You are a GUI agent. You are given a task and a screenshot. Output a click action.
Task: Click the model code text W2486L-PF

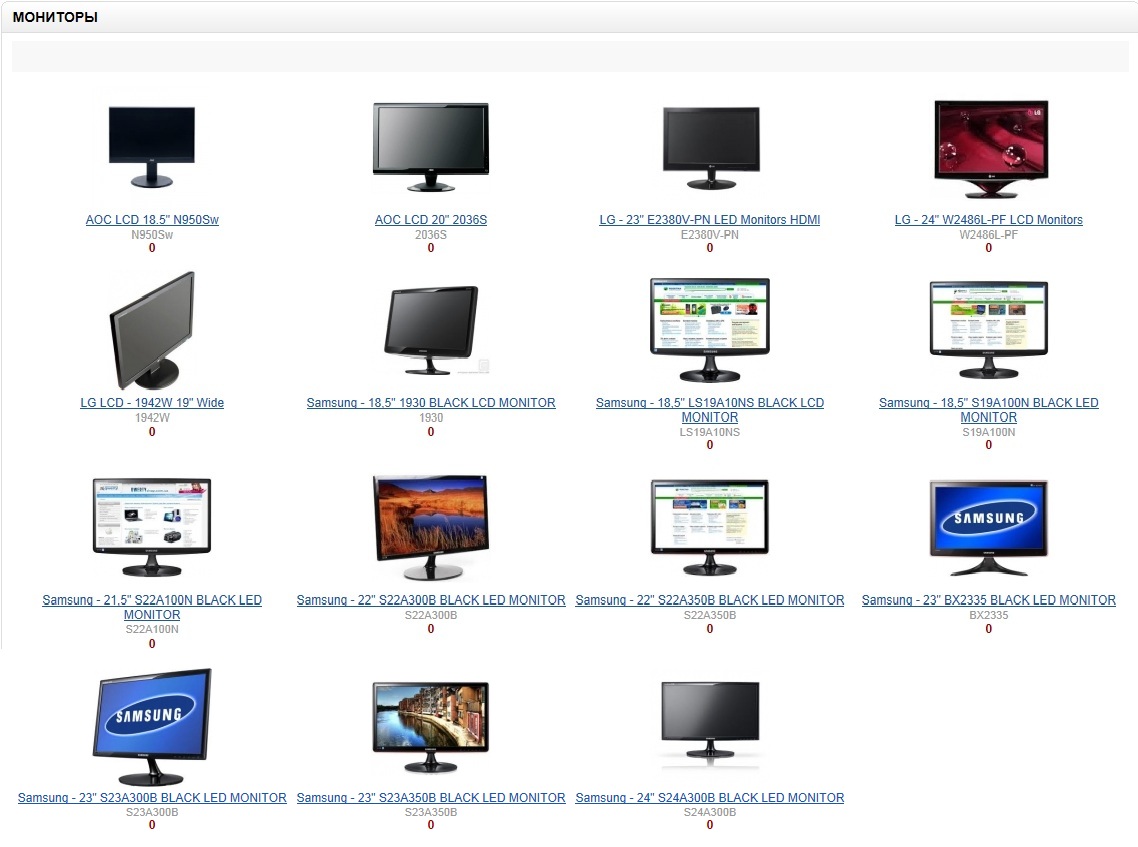988,235
